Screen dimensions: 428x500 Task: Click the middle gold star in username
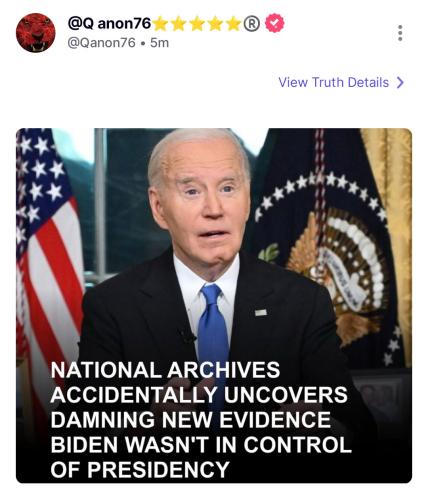pyautogui.click(x=197, y=24)
